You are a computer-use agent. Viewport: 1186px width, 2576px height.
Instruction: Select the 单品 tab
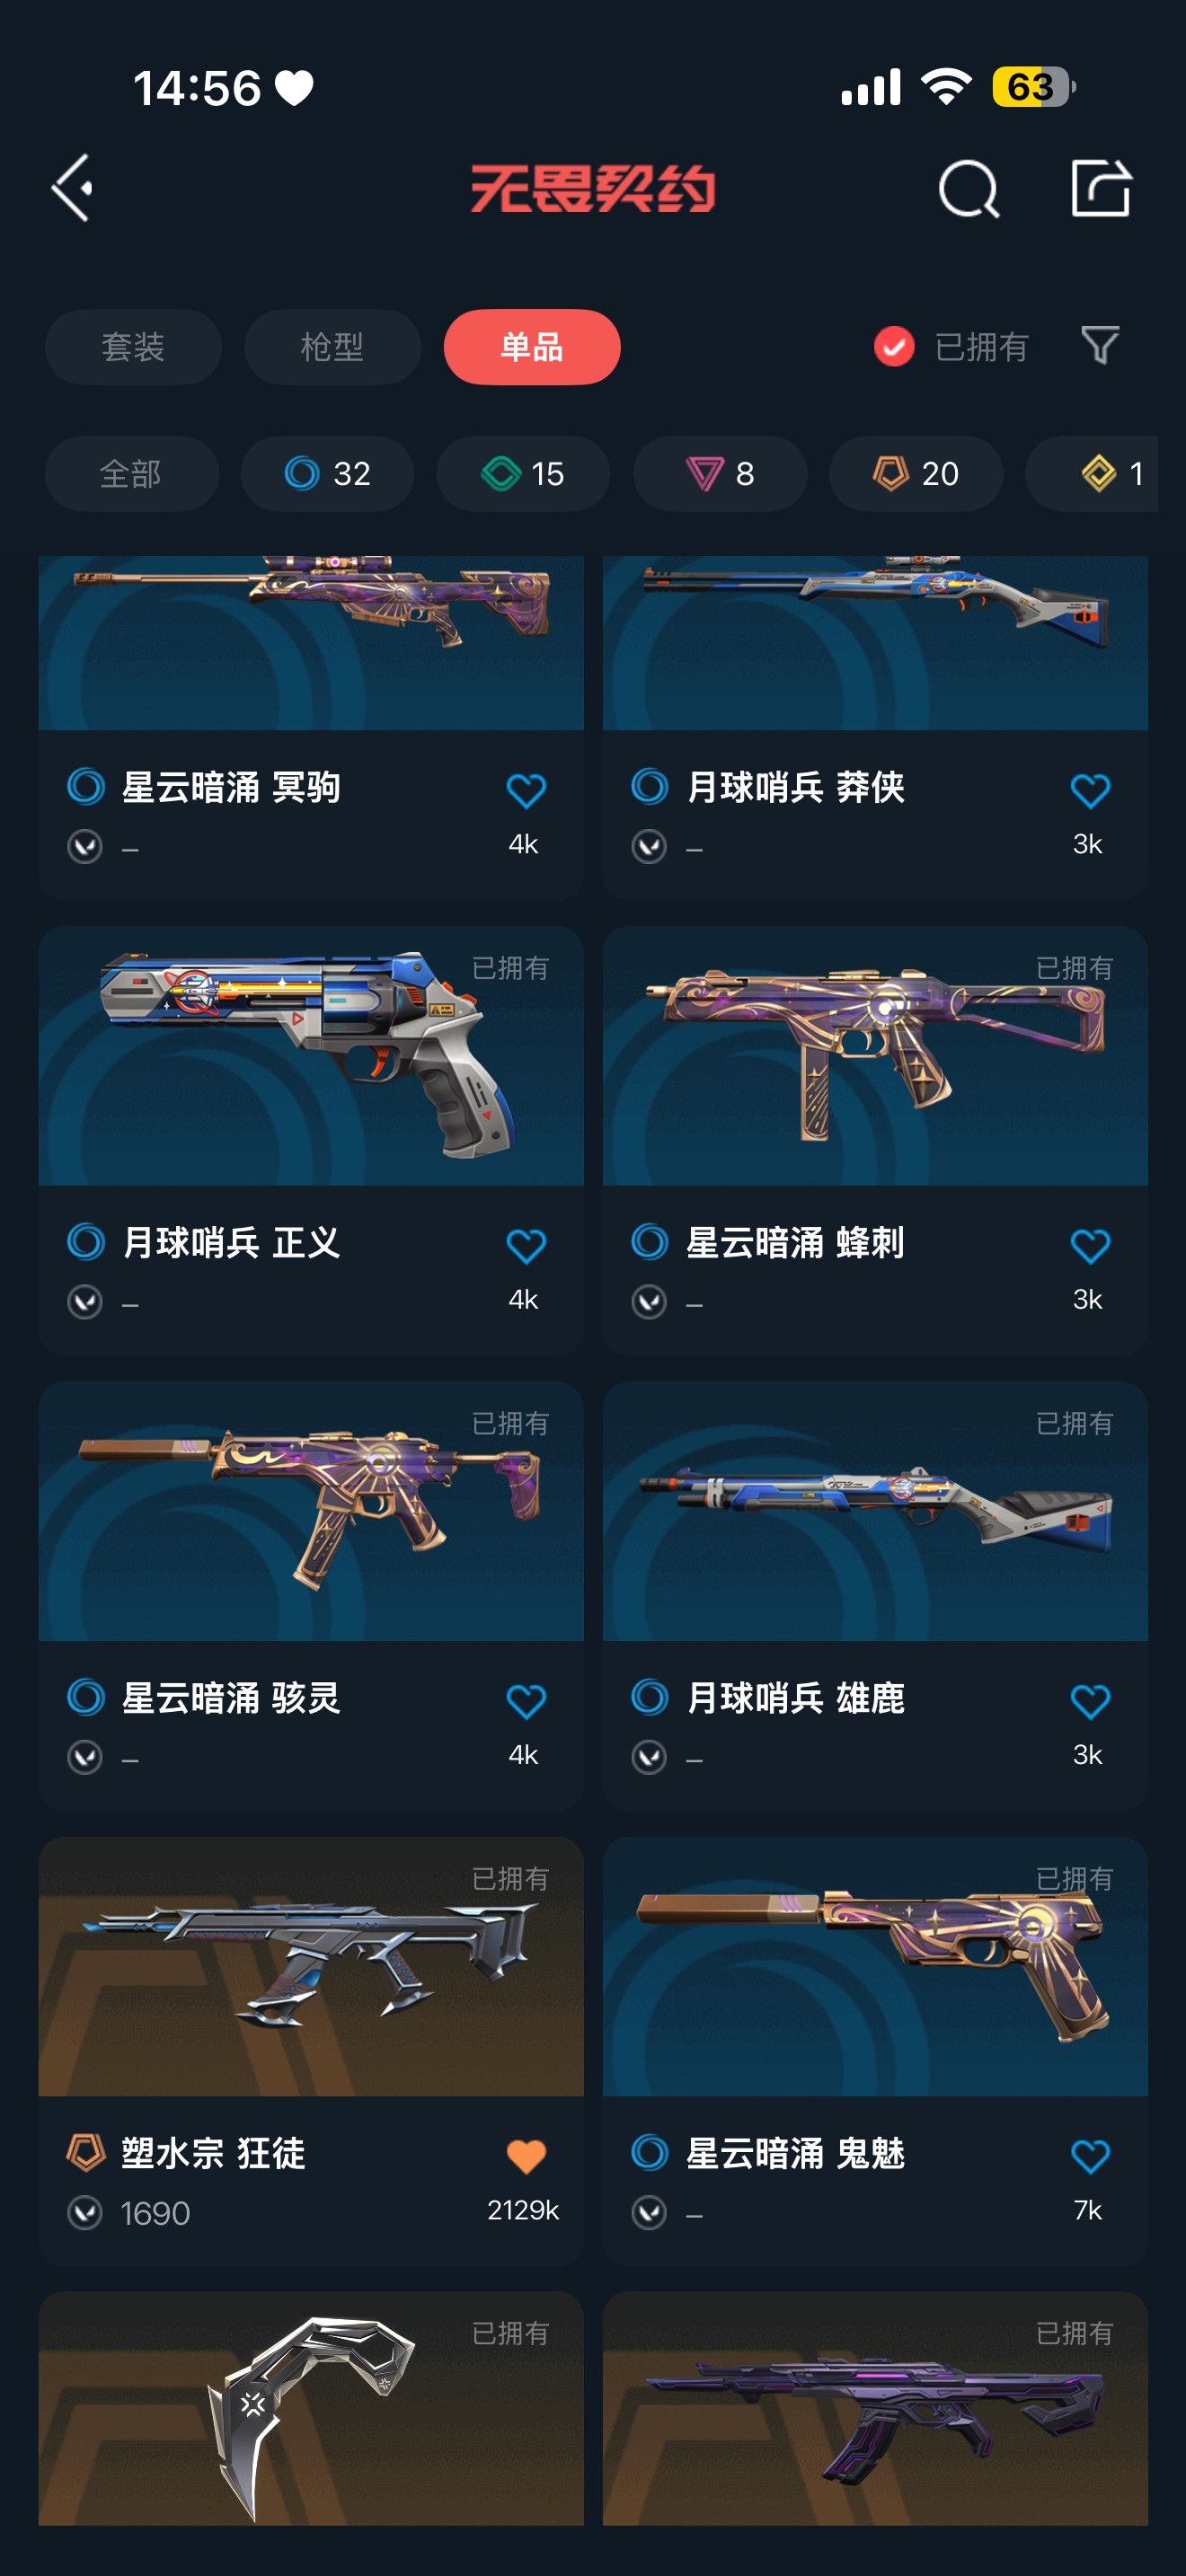(532, 347)
